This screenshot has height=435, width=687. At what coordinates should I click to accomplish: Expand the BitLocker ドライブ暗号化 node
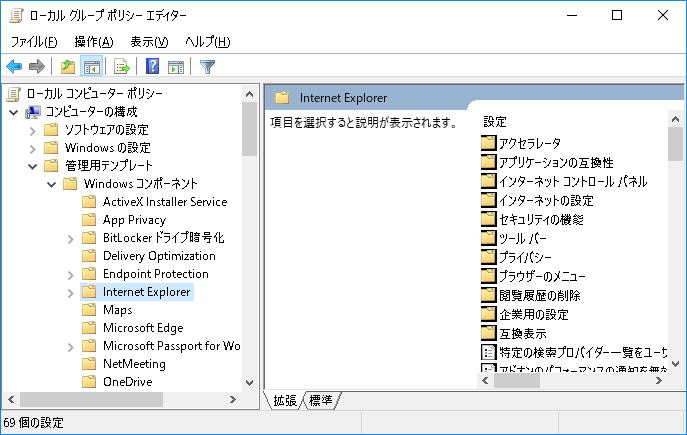71,239
